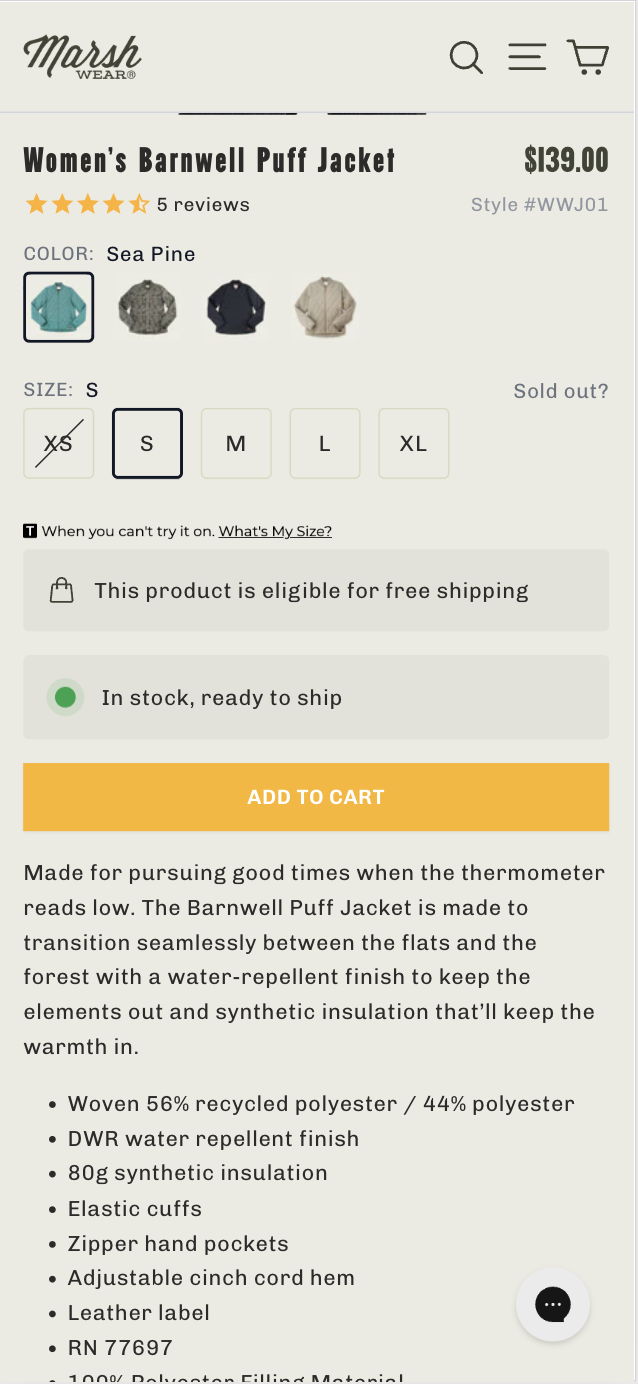Screen dimensions: 638x1384
Task: Click the green in-stock indicator dot
Action: (64, 697)
